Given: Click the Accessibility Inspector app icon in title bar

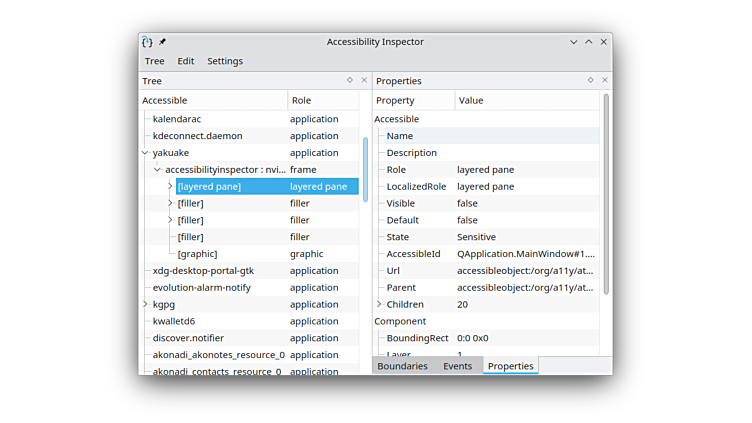Looking at the screenshot, I should pos(147,42).
